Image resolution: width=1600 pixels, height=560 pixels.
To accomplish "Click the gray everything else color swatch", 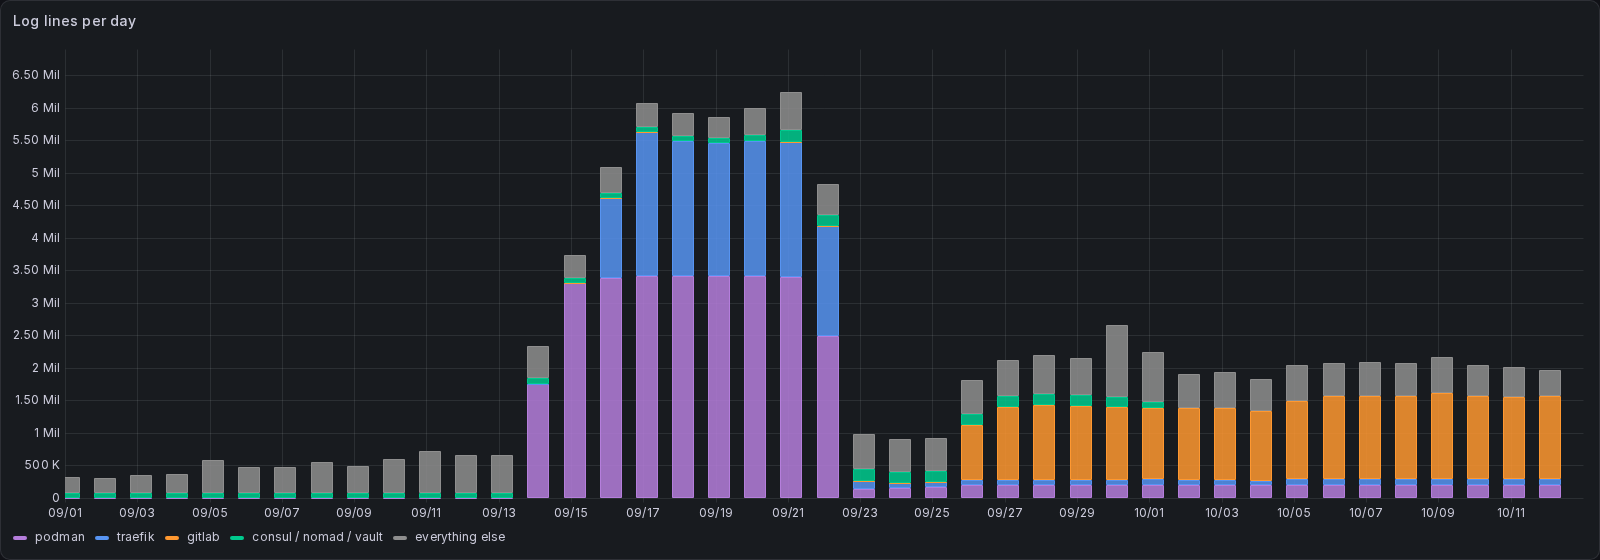I will pos(400,538).
